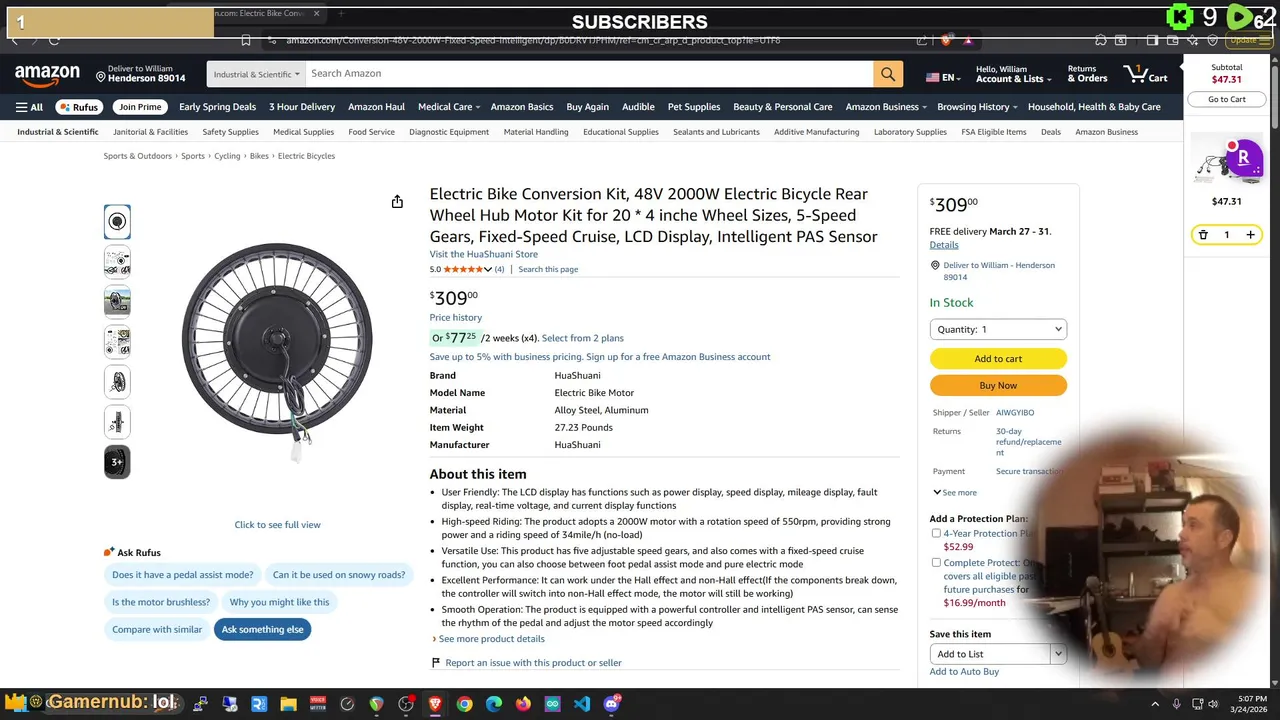Check the 4-Year Protection Plan box
The image size is (1280, 720).
tap(936, 534)
